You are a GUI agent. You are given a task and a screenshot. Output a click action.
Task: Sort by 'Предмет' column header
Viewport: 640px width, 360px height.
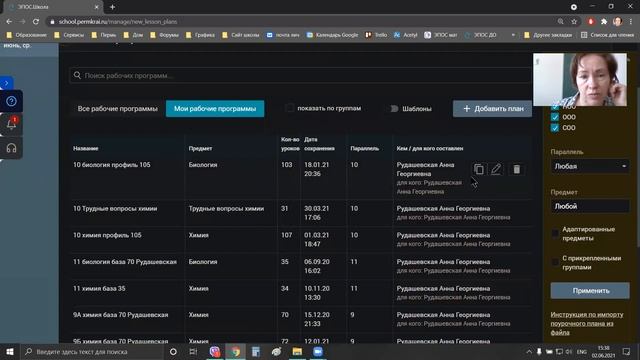200,148
